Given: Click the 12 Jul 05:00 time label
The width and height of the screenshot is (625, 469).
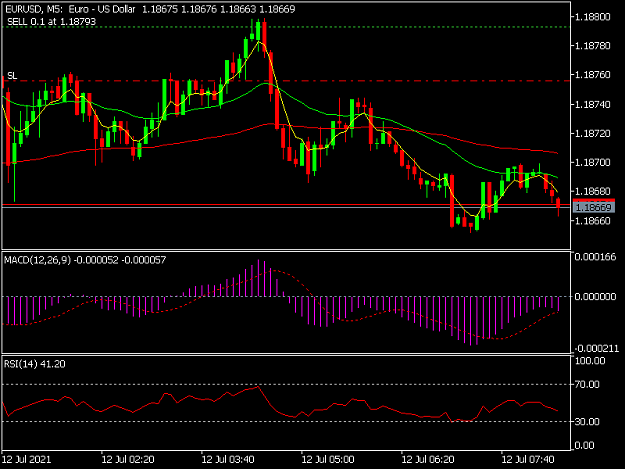Looking at the screenshot, I should point(328,459).
